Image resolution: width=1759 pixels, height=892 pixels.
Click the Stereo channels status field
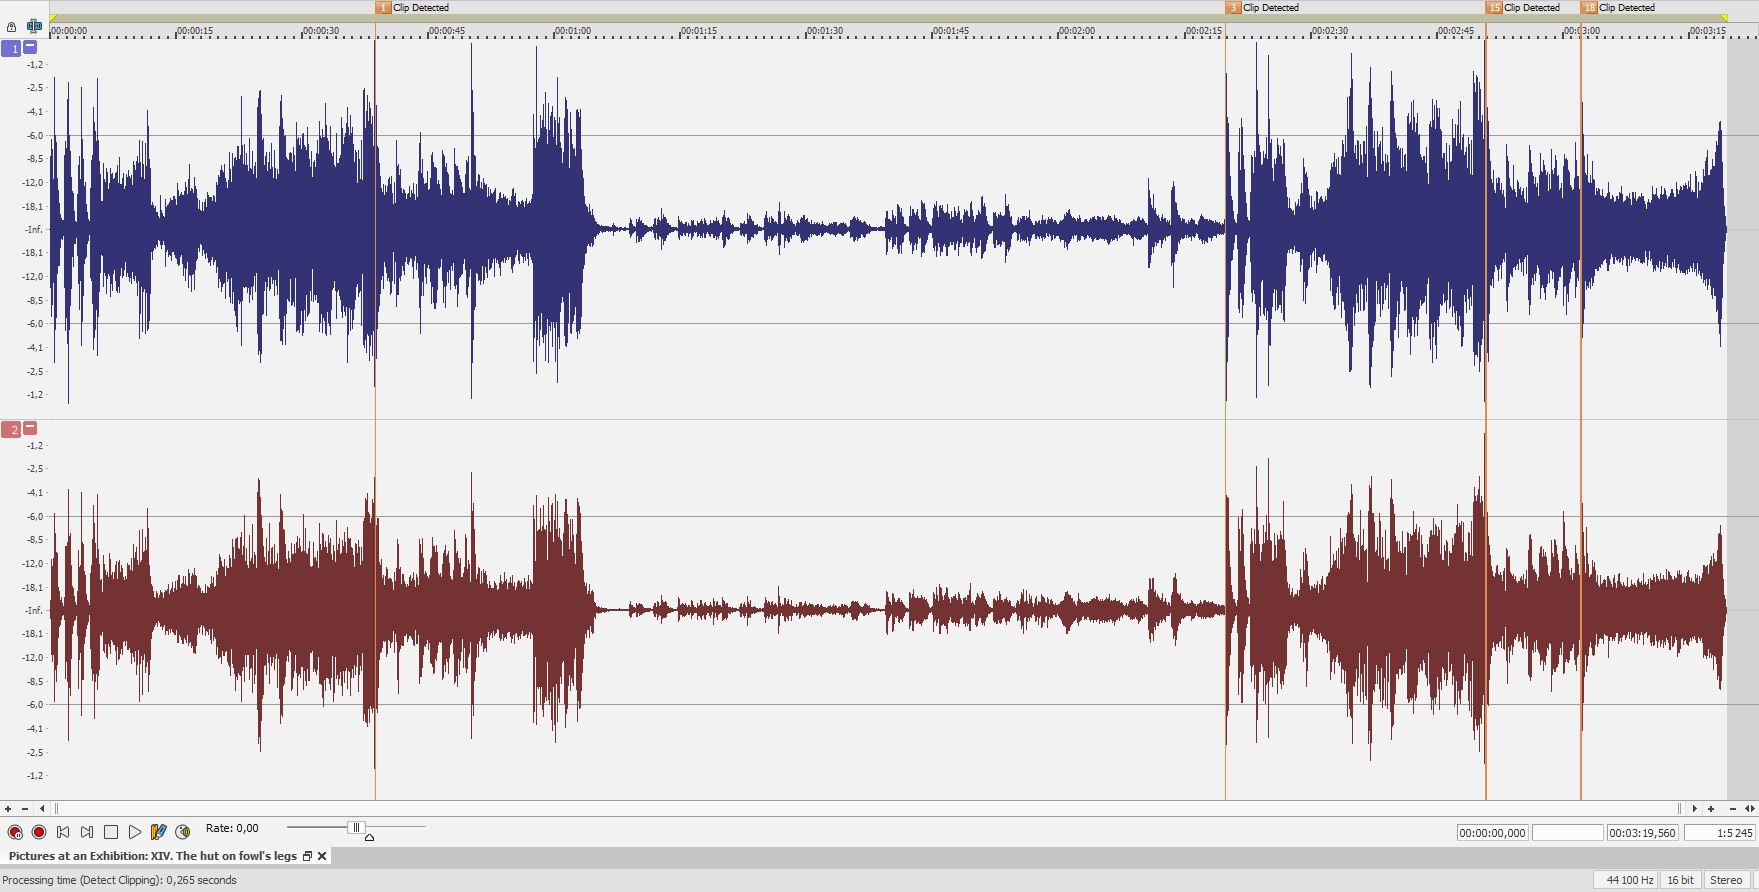pos(1726,880)
